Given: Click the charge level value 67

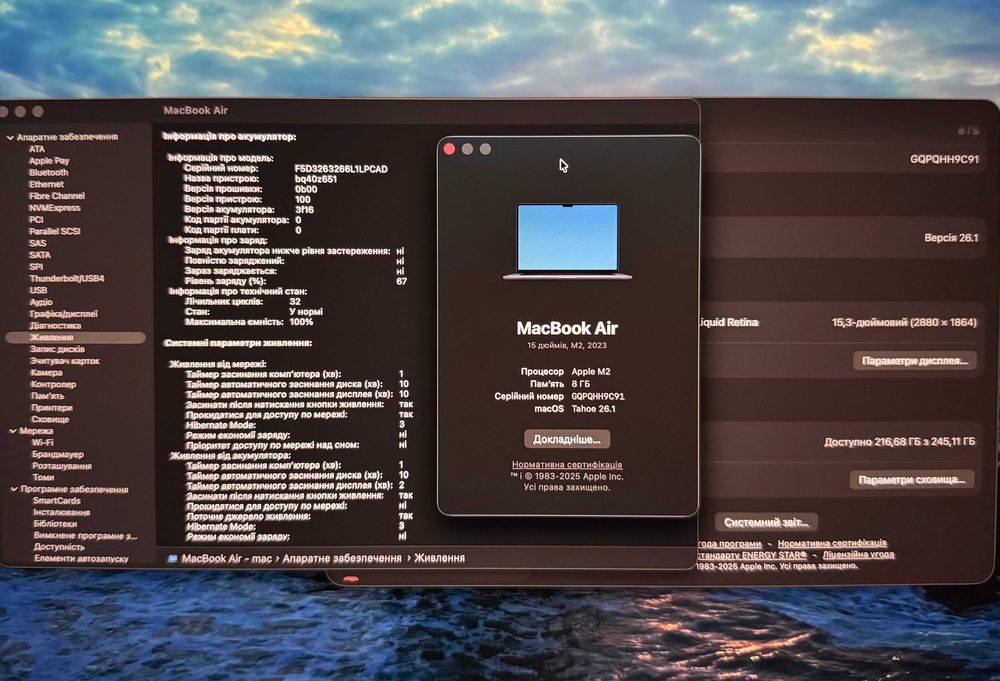Looking at the screenshot, I should click(x=401, y=281).
